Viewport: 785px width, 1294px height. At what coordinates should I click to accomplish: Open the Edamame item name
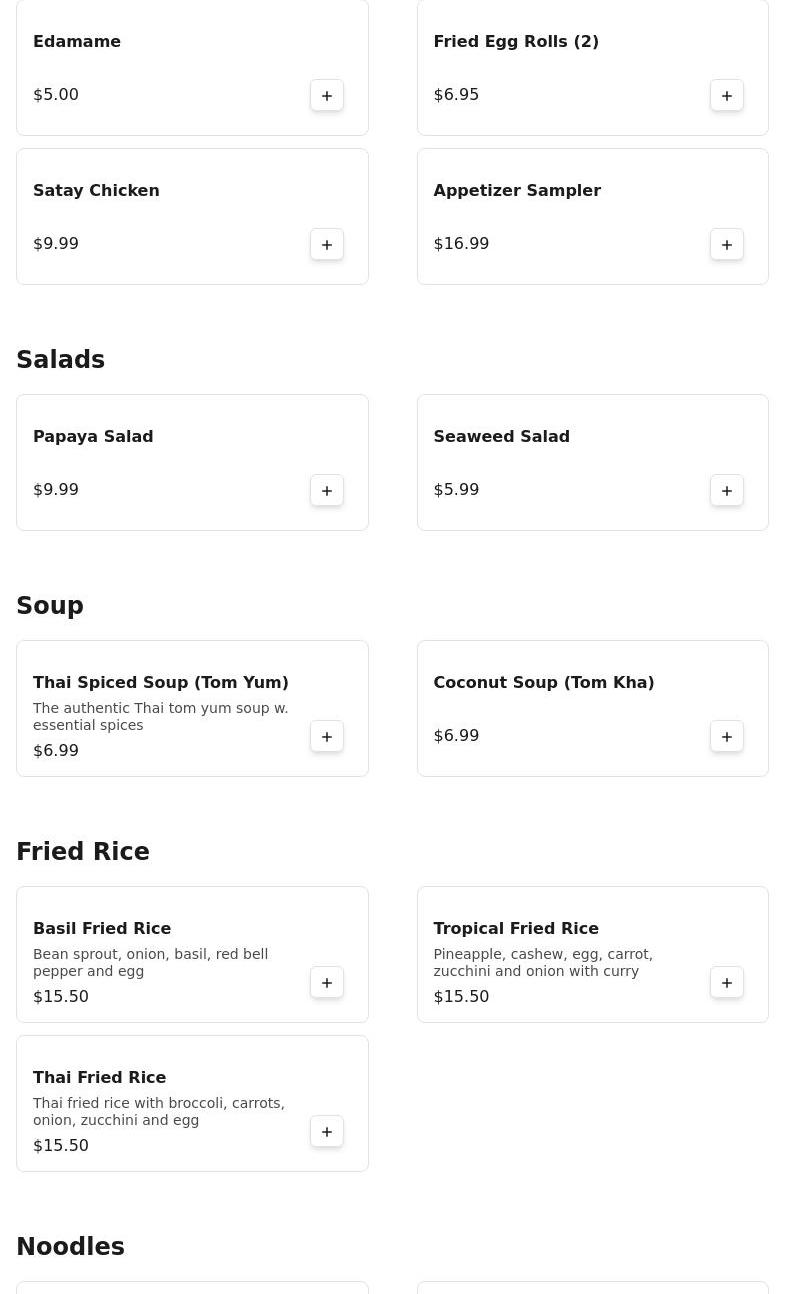[77, 41]
